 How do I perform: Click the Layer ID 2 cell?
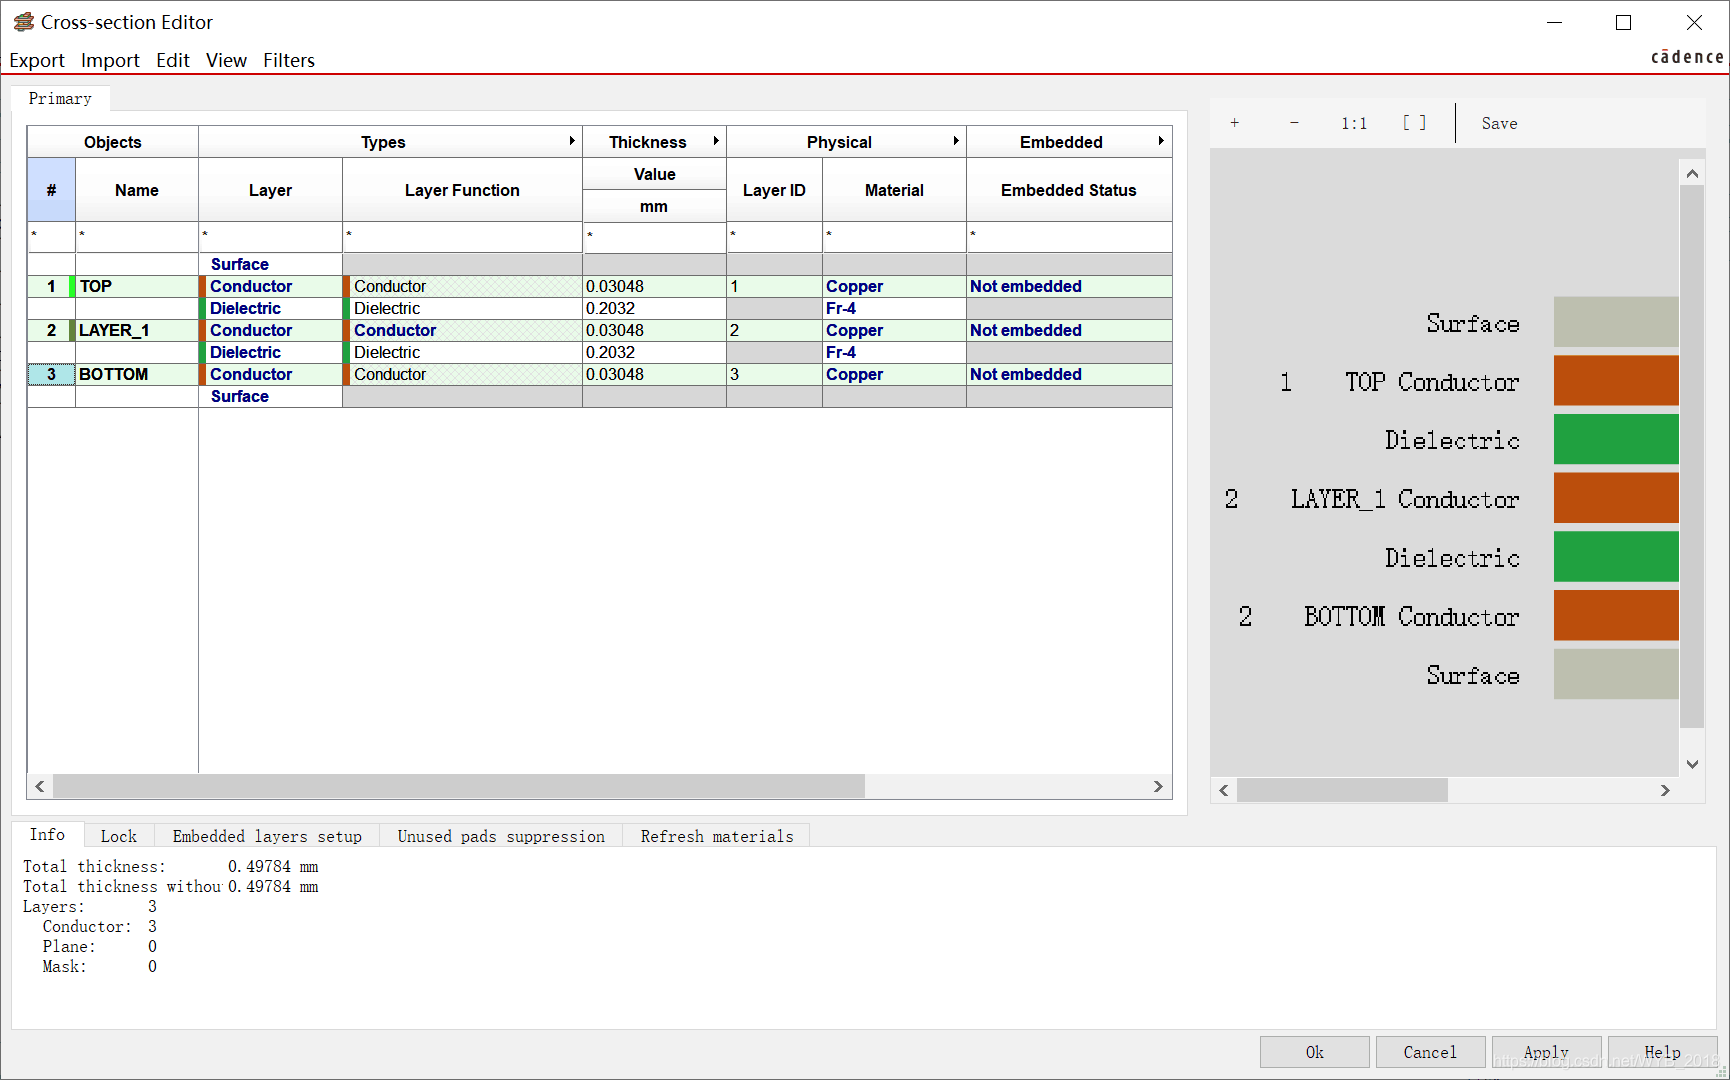click(x=774, y=330)
